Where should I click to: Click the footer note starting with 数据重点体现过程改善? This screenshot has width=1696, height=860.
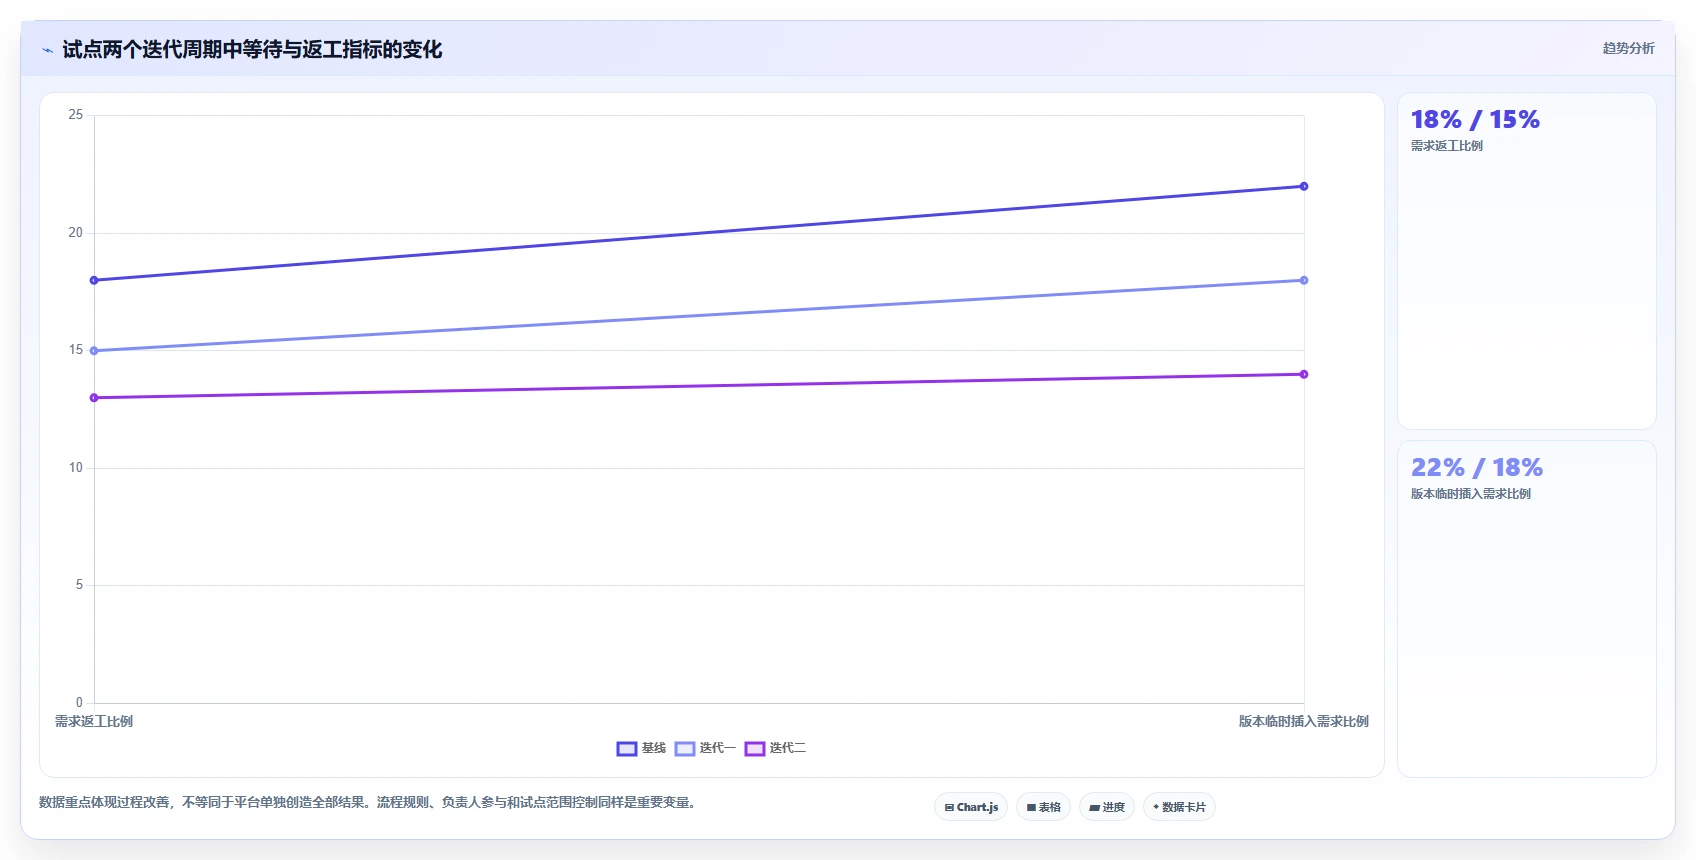click(x=368, y=802)
